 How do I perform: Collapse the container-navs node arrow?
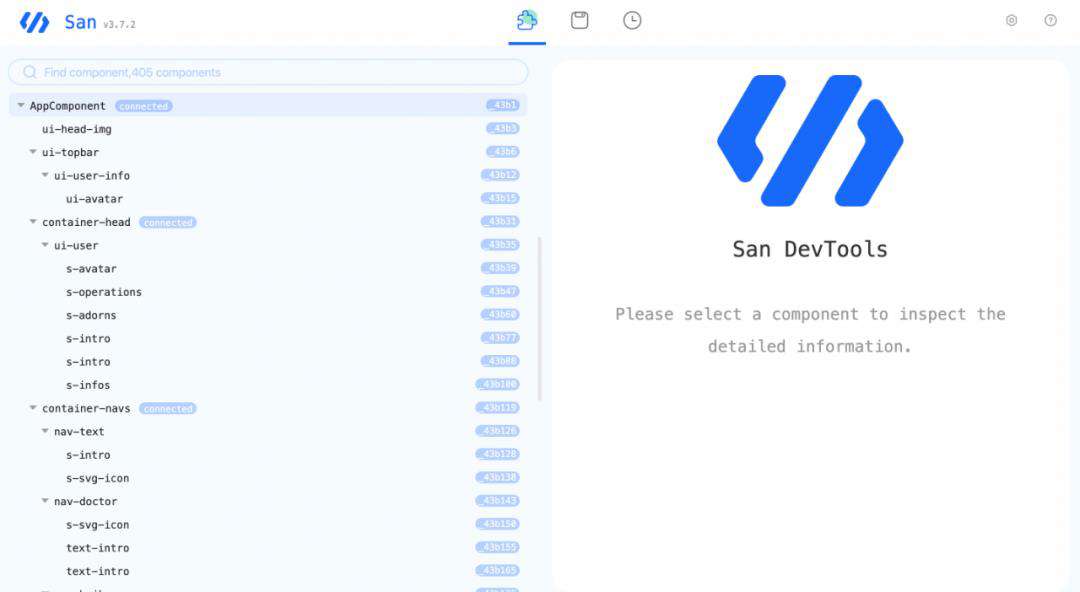[33, 408]
